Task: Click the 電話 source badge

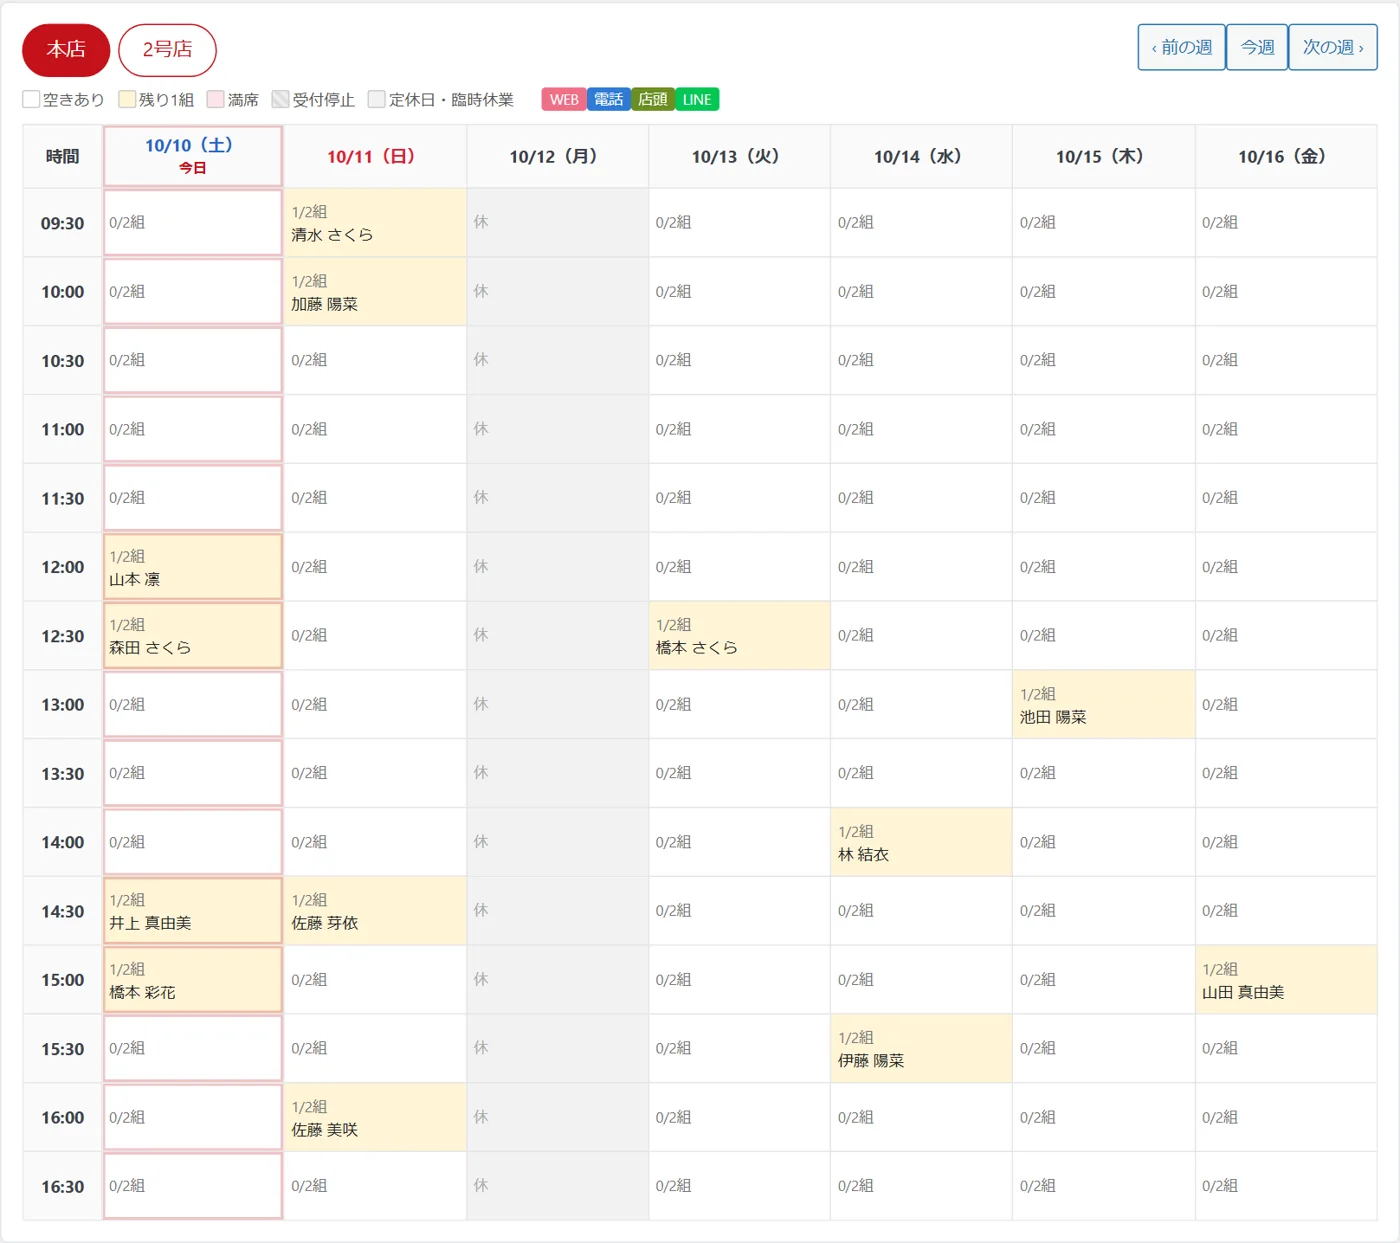Action: [x=609, y=99]
